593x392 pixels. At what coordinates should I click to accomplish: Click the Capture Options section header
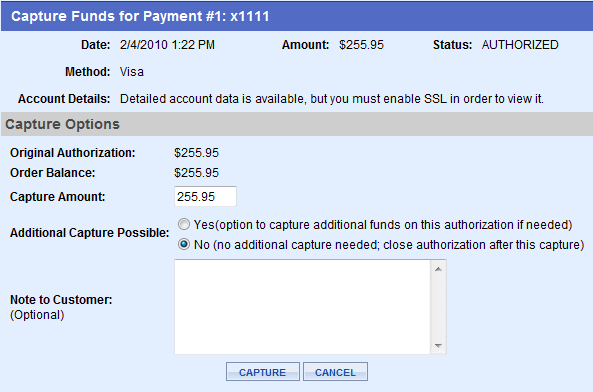296,124
